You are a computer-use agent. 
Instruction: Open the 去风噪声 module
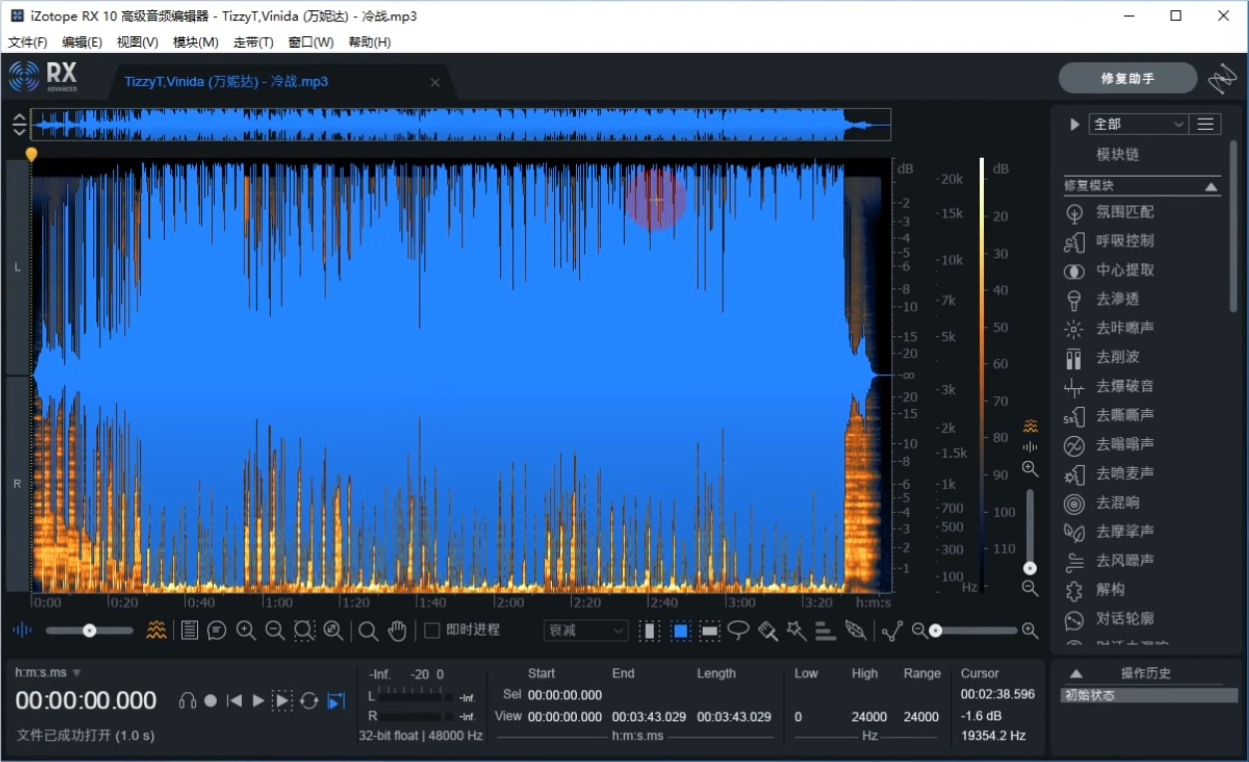[x=1124, y=561]
